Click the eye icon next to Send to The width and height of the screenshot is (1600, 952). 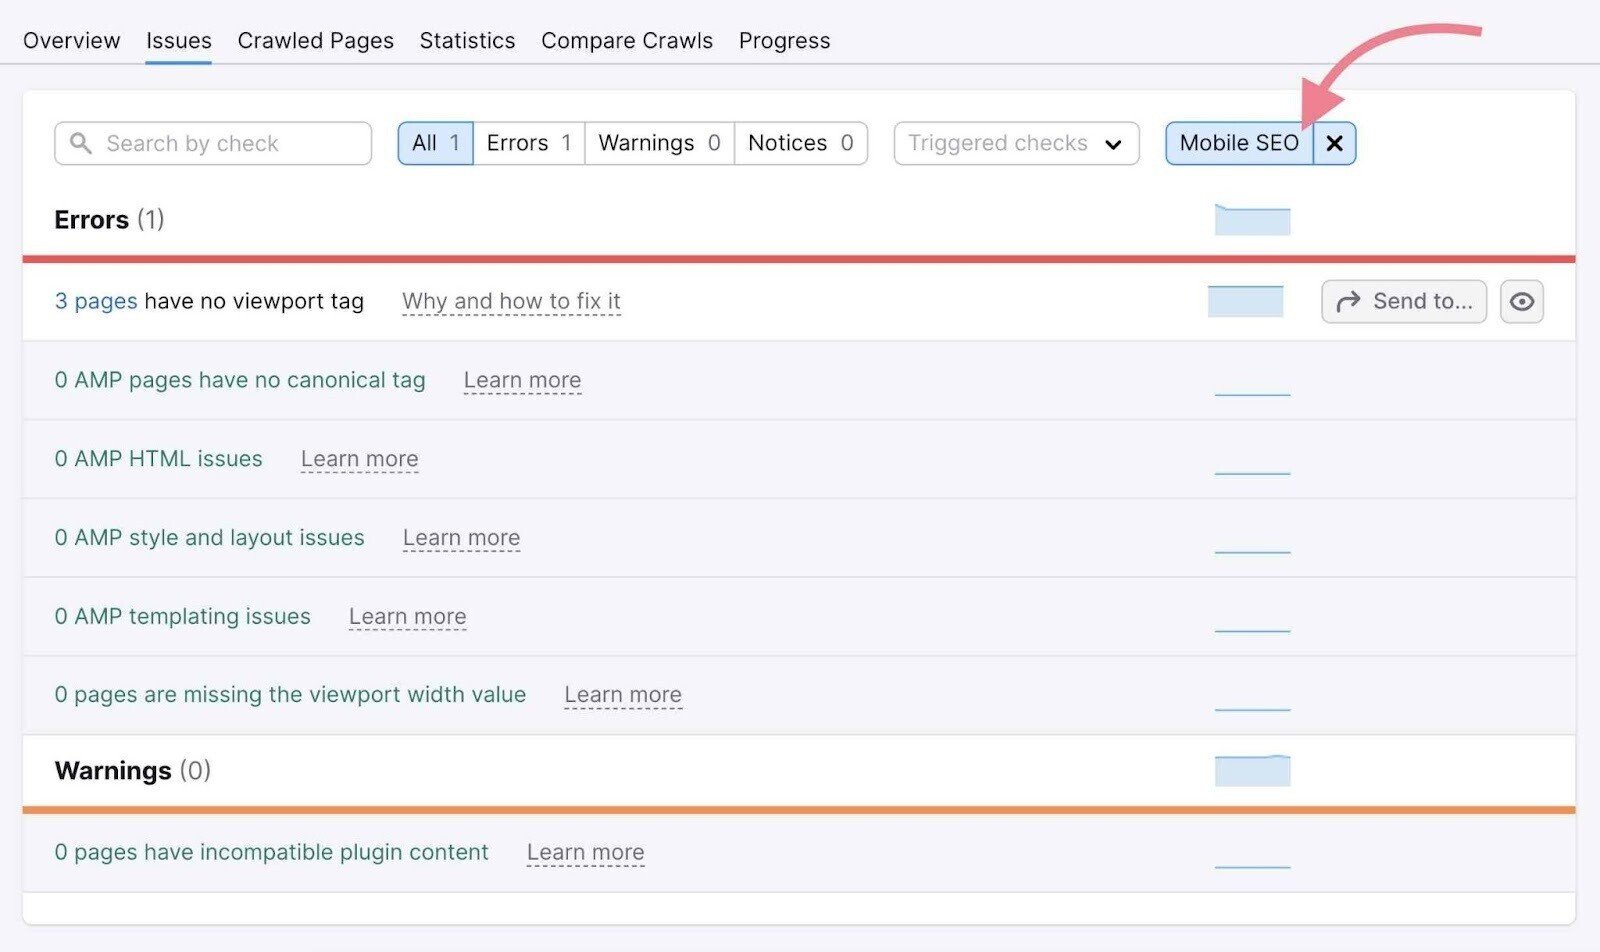tap(1521, 301)
